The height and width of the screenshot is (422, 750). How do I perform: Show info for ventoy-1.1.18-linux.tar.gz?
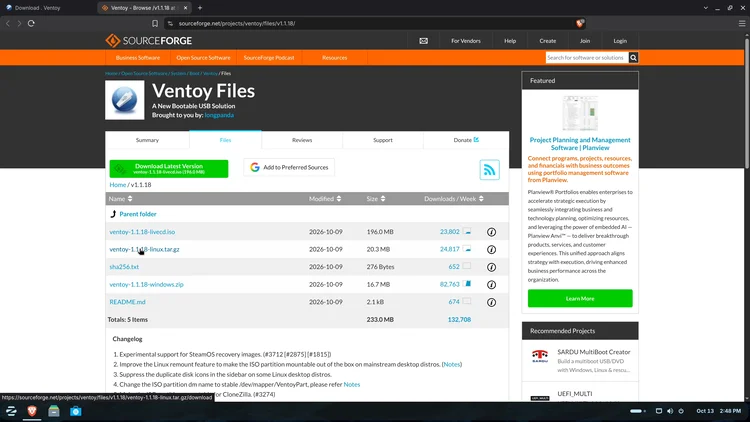491,249
